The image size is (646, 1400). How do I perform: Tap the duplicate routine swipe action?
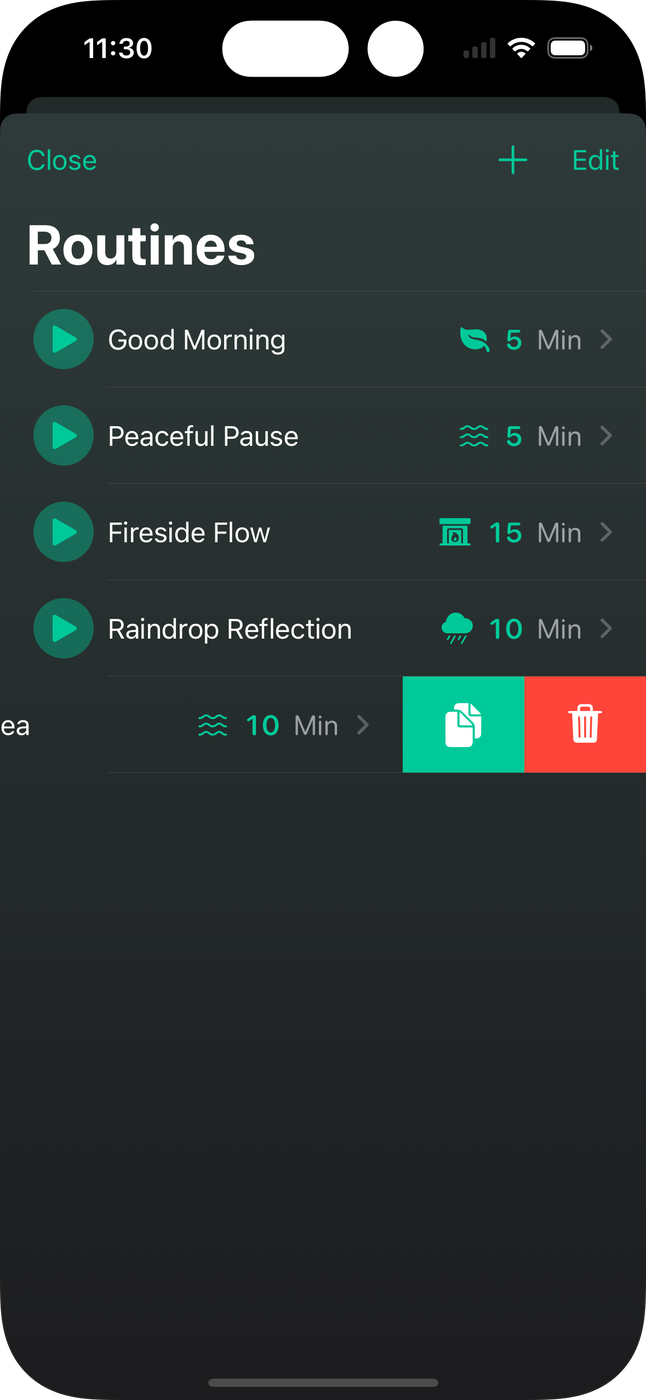coord(463,725)
